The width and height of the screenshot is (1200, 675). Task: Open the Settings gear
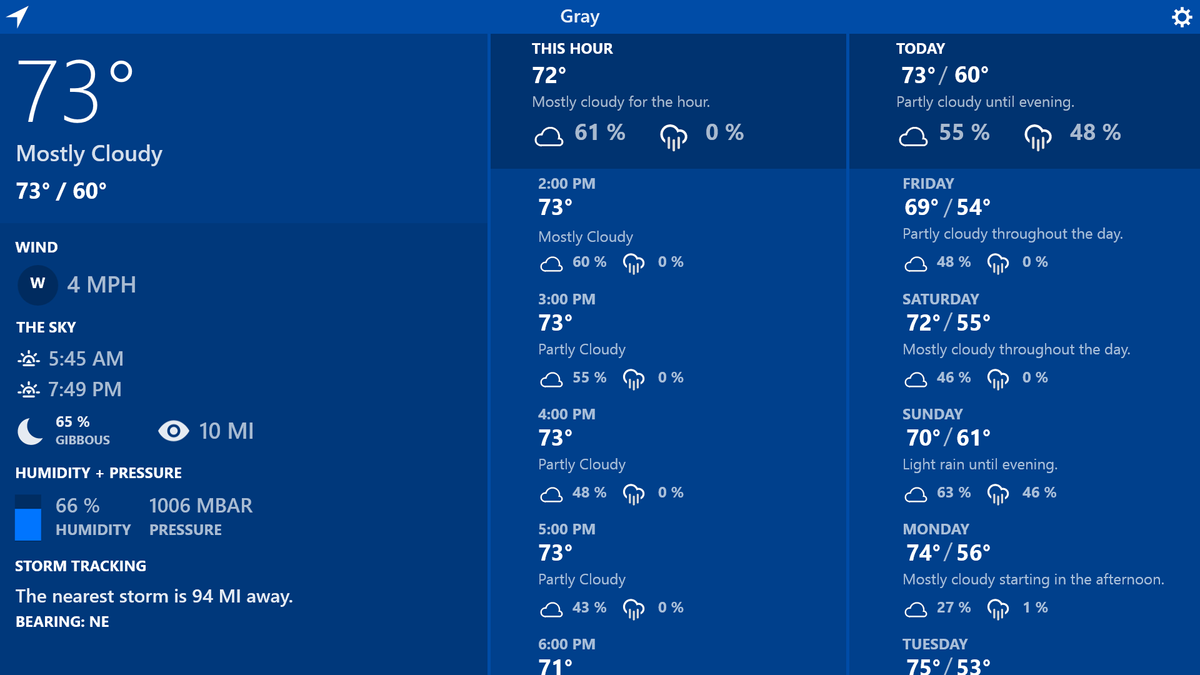click(x=1181, y=16)
